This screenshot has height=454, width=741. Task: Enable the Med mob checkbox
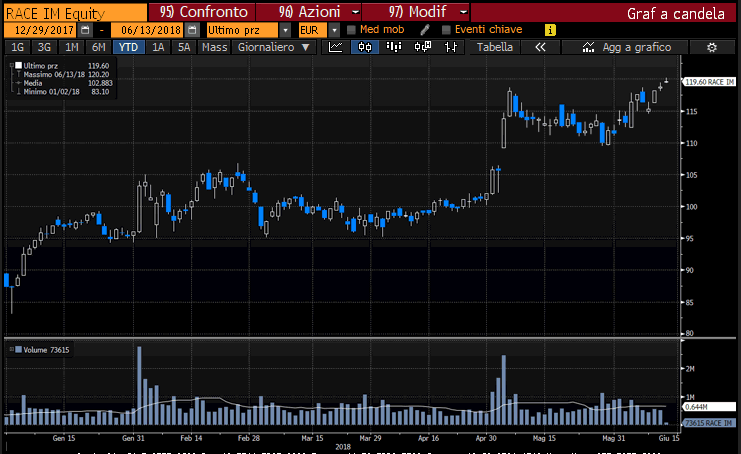pos(351,30)
